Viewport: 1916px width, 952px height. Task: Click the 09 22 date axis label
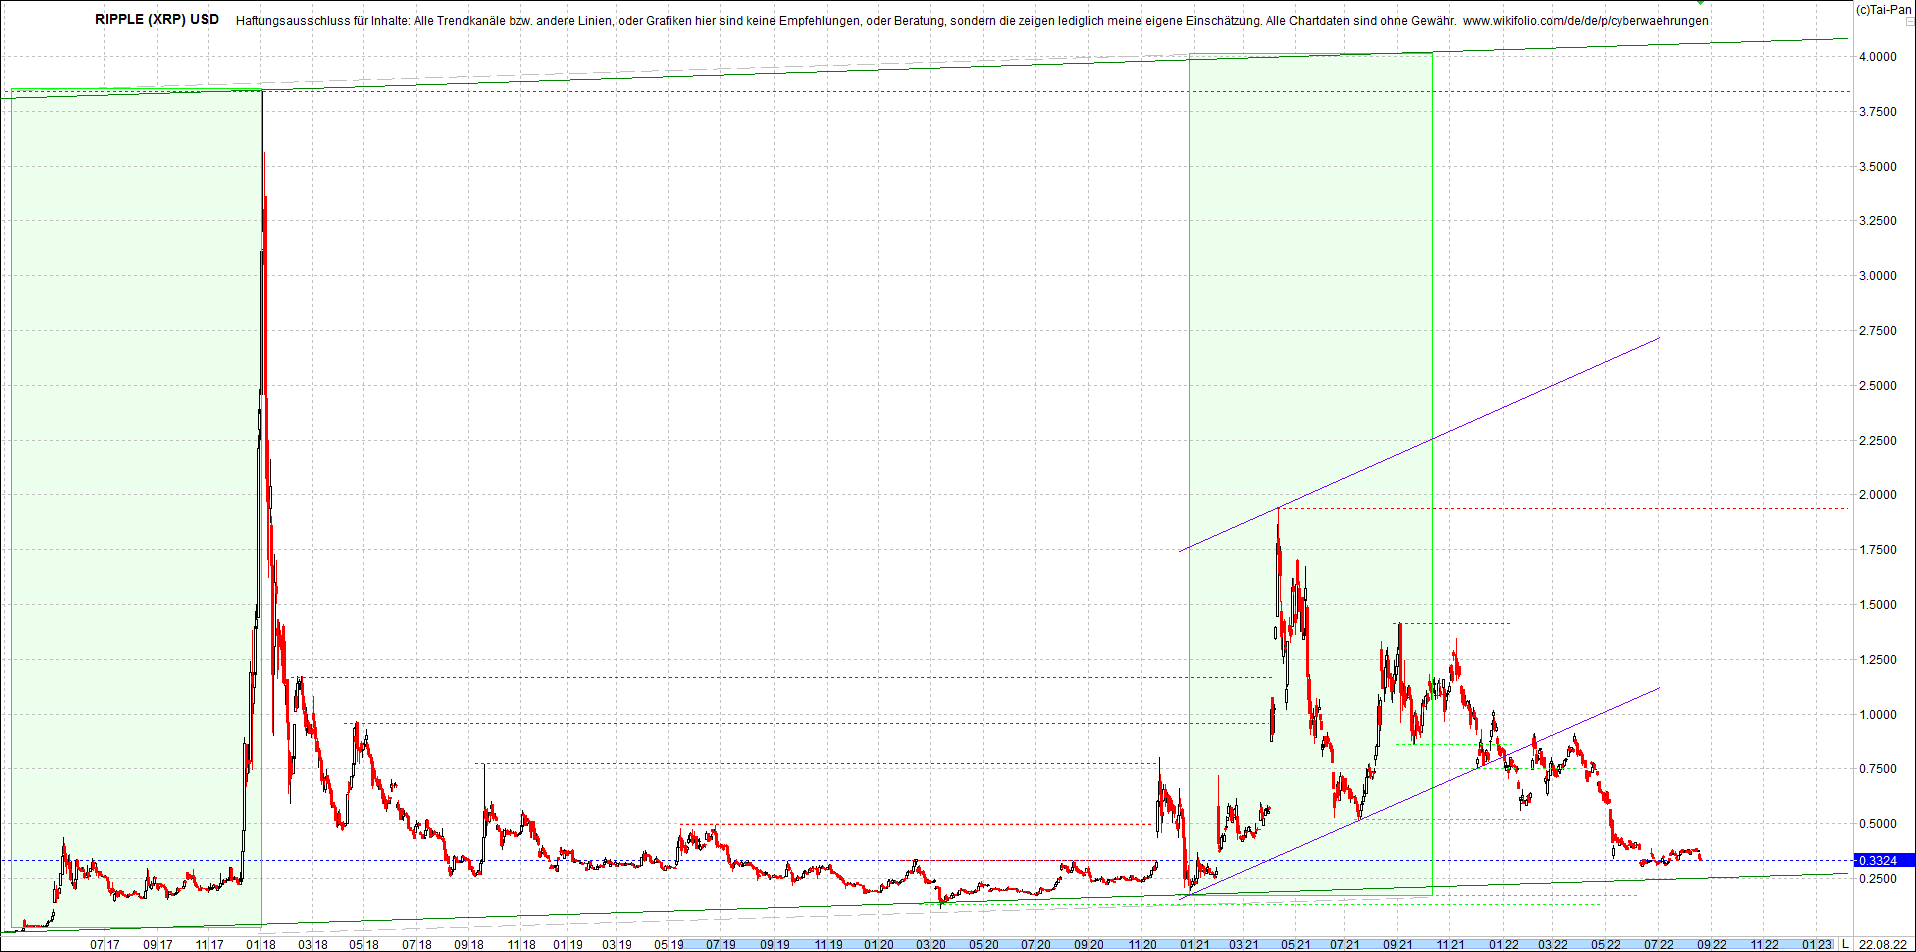[x=1711, y=944]
